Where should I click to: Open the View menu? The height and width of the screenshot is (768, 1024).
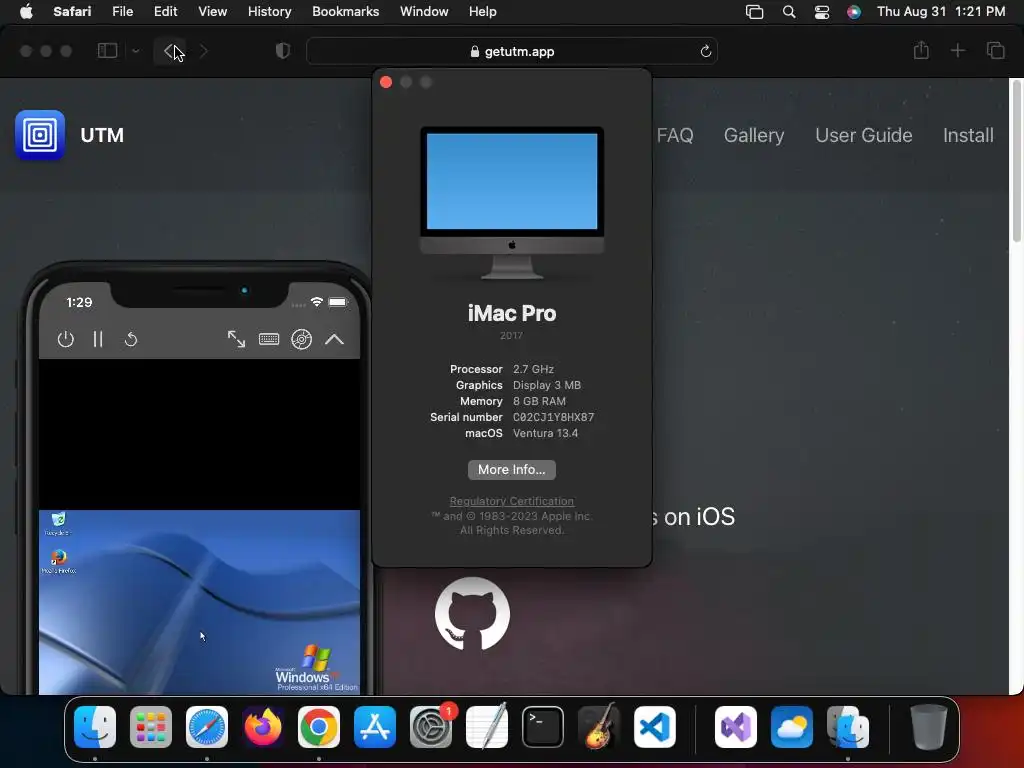tap(212, 11)
